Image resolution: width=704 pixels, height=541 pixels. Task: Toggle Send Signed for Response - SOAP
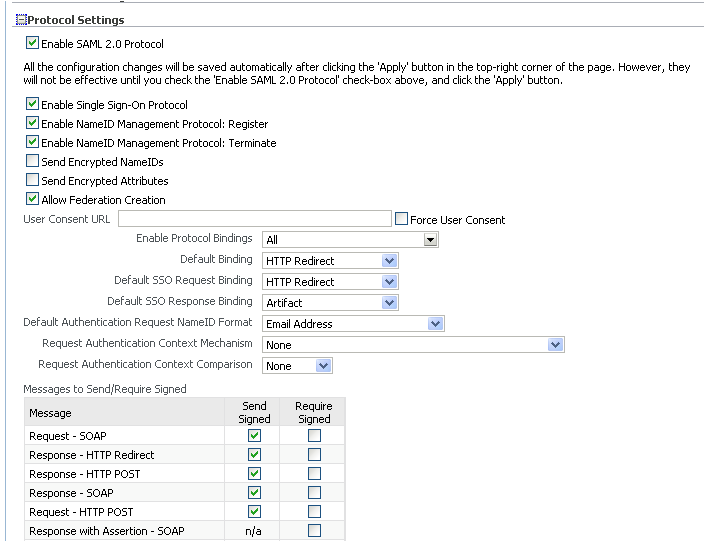[255, 493]
